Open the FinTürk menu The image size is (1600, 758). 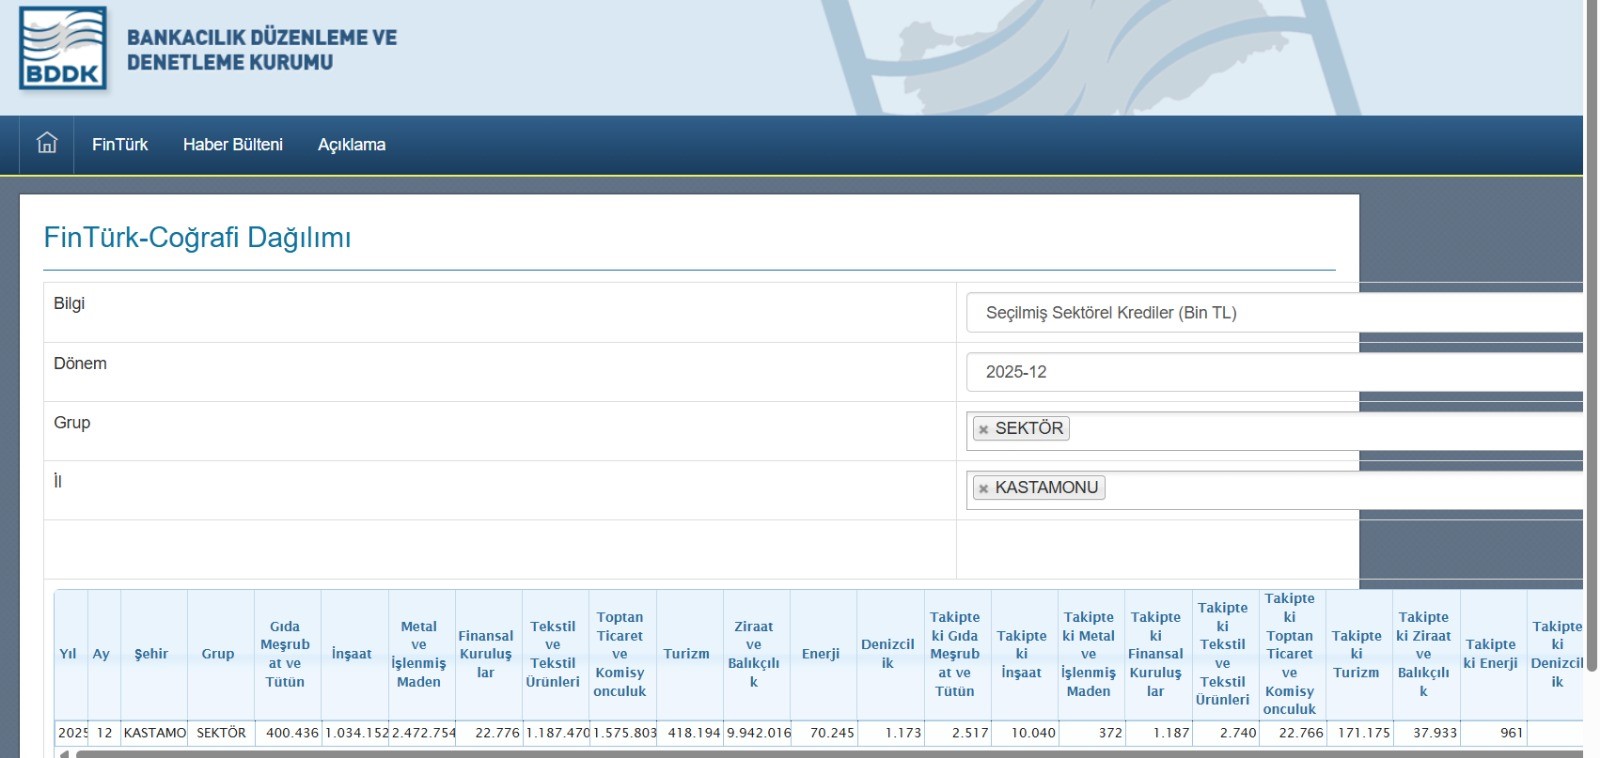[120, 145]
